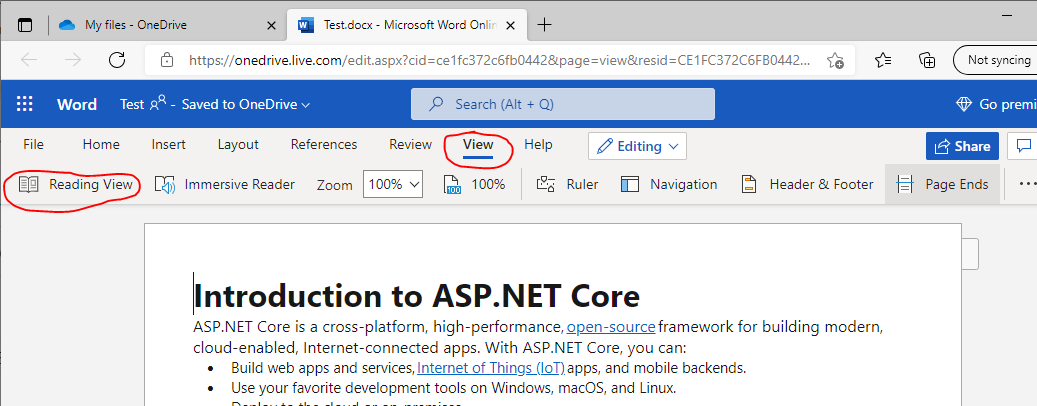
Task: Click the Share button
Action: coord(962,146)
